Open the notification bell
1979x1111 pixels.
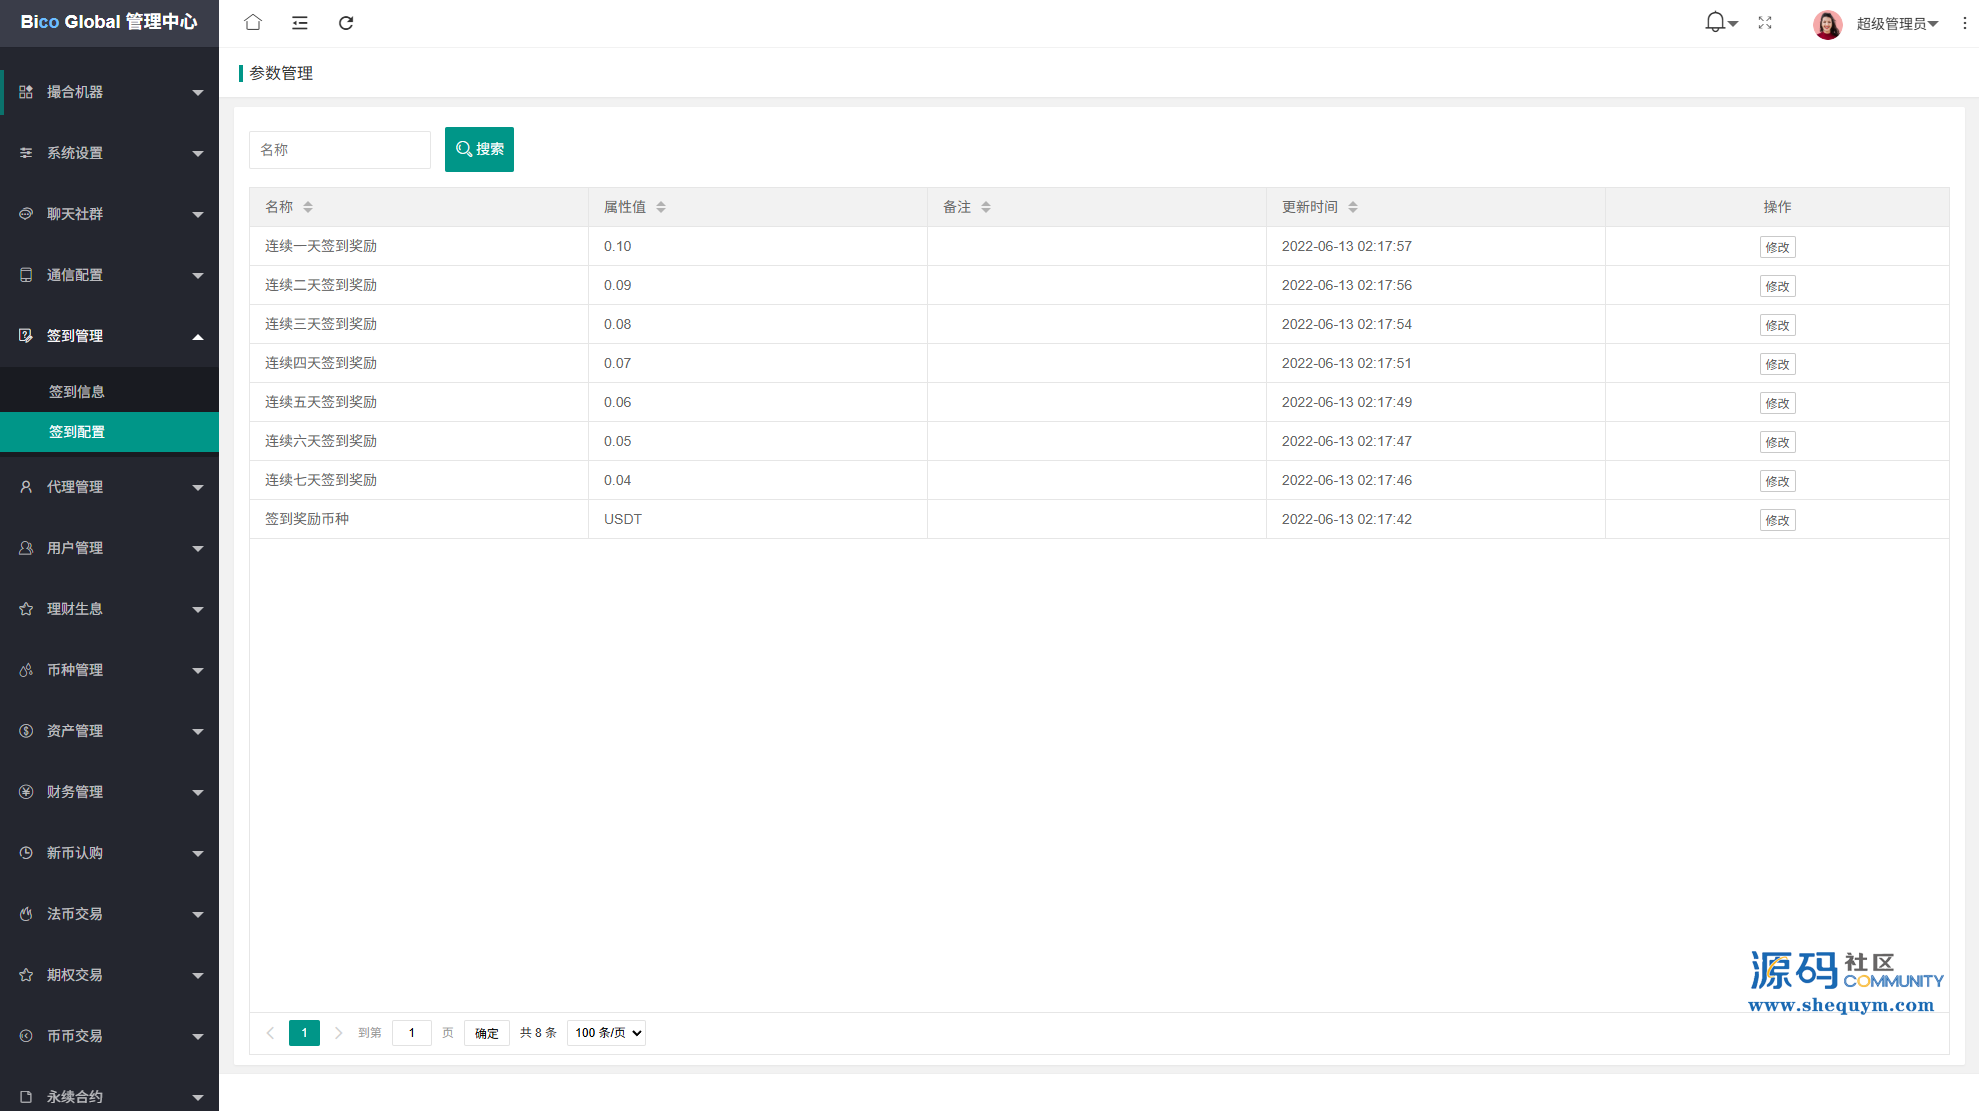click(1716, 22)
